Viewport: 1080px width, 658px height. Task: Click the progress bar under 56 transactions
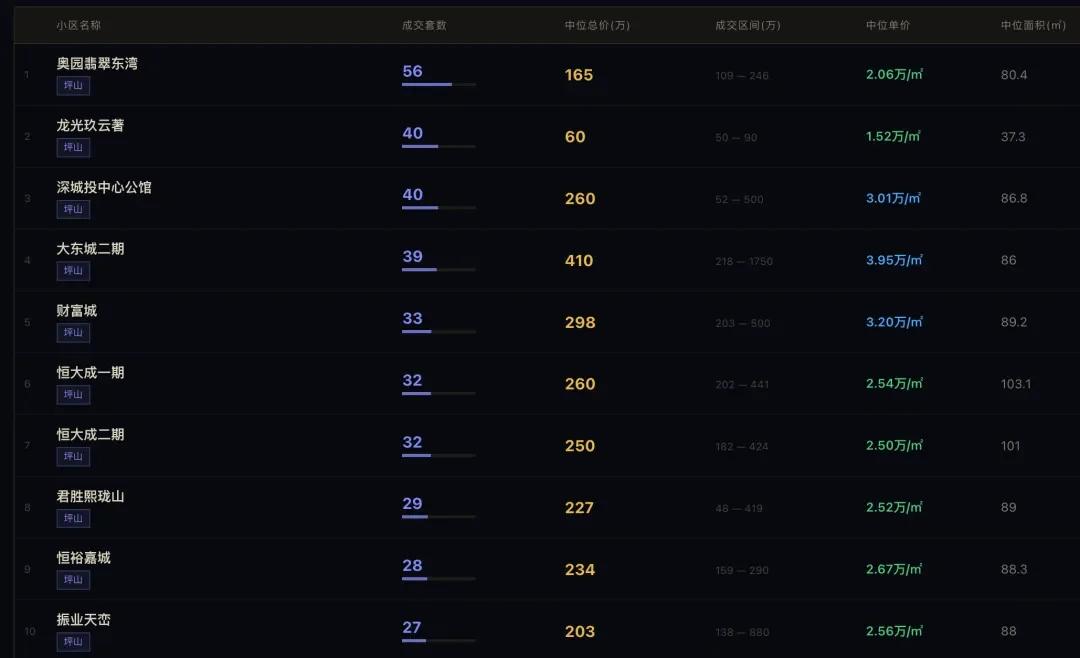click(x=438, y=85)
